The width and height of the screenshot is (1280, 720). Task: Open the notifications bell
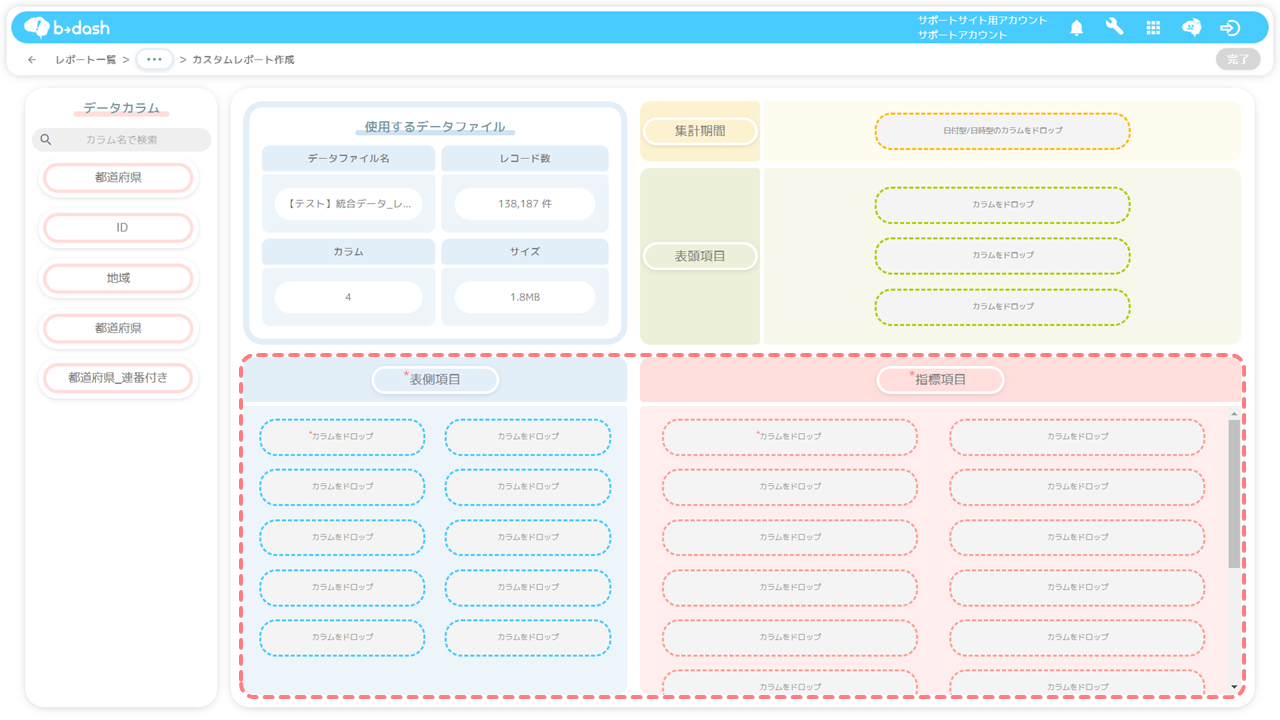(1076, 28)
